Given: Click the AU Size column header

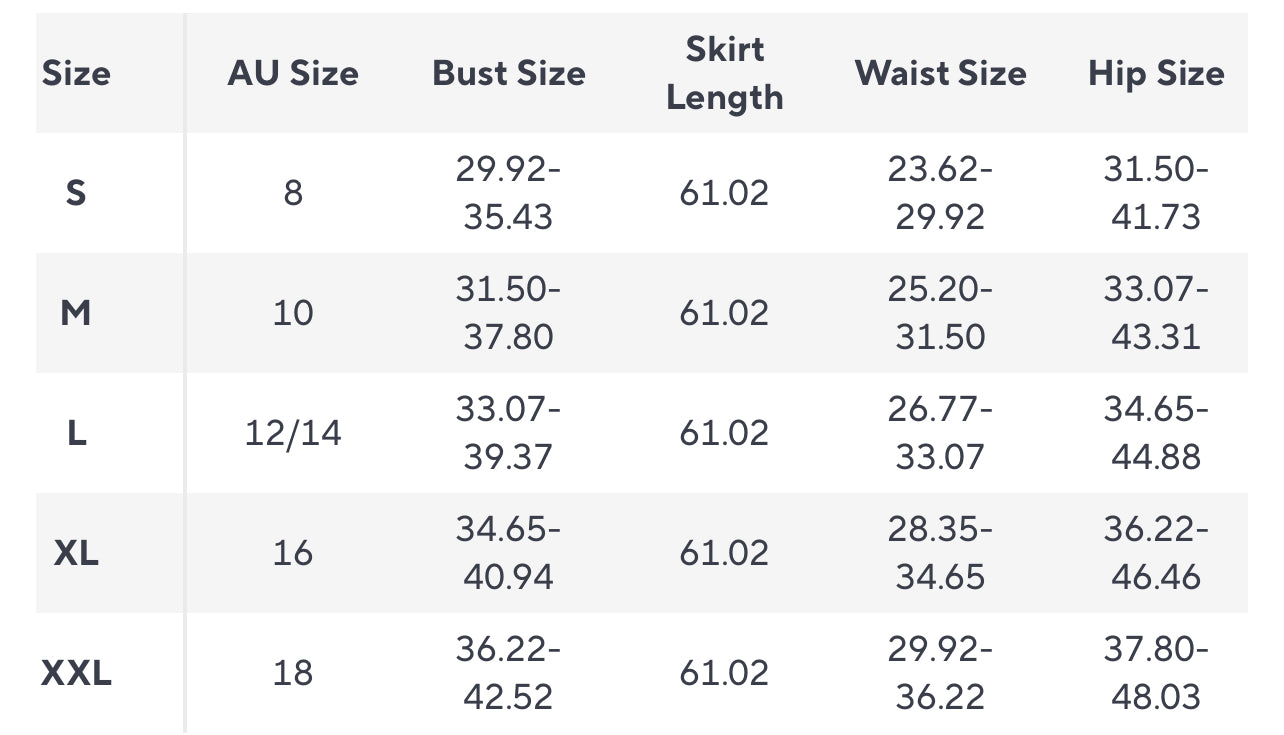Looking at the screenshot, I should [x=293, y=74].
